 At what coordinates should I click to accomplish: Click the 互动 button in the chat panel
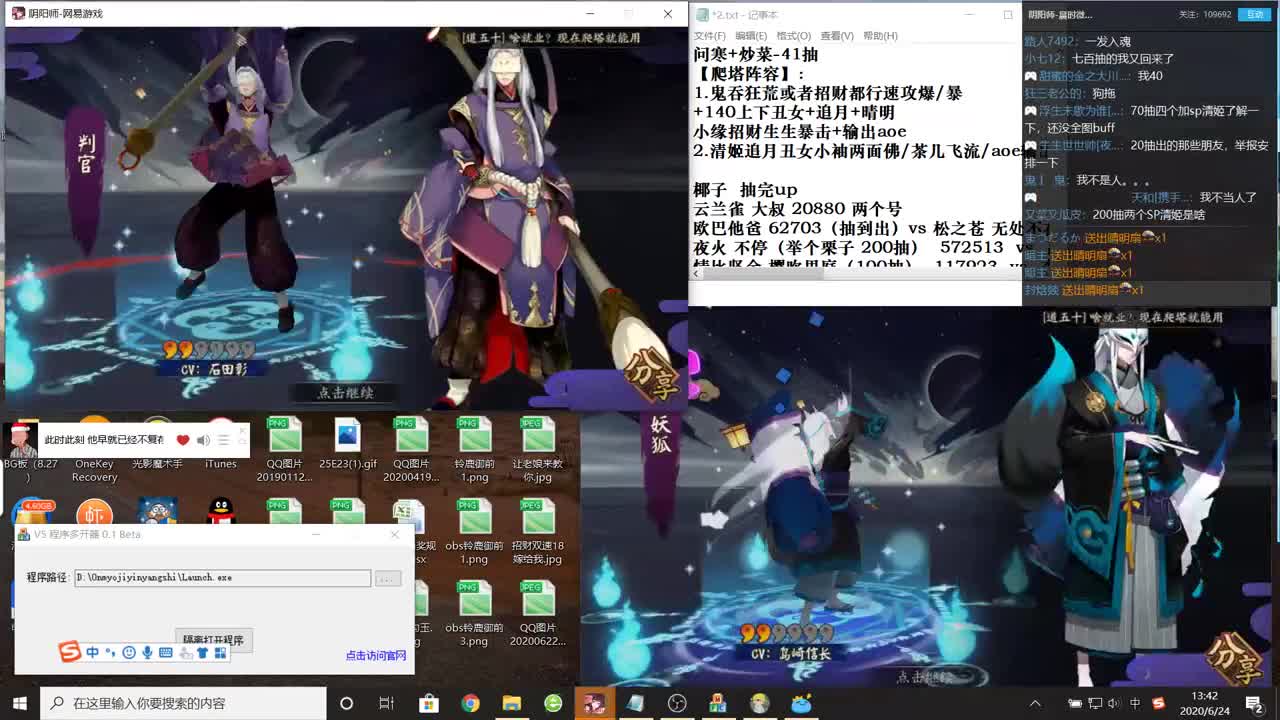(x=1254, y=14)
